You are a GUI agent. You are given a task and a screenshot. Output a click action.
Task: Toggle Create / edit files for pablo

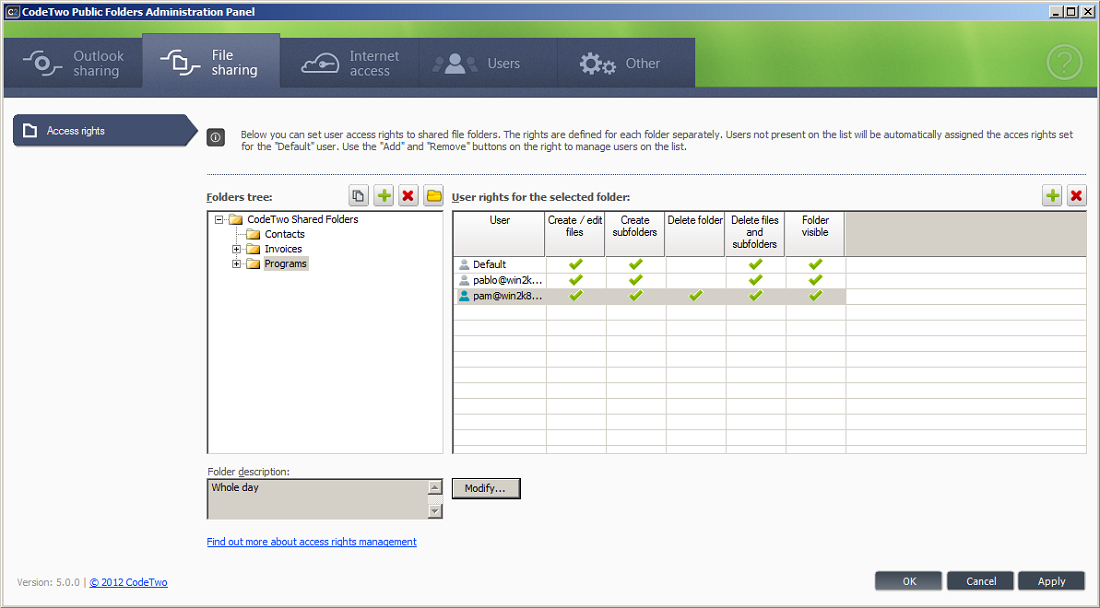(576, 280)
